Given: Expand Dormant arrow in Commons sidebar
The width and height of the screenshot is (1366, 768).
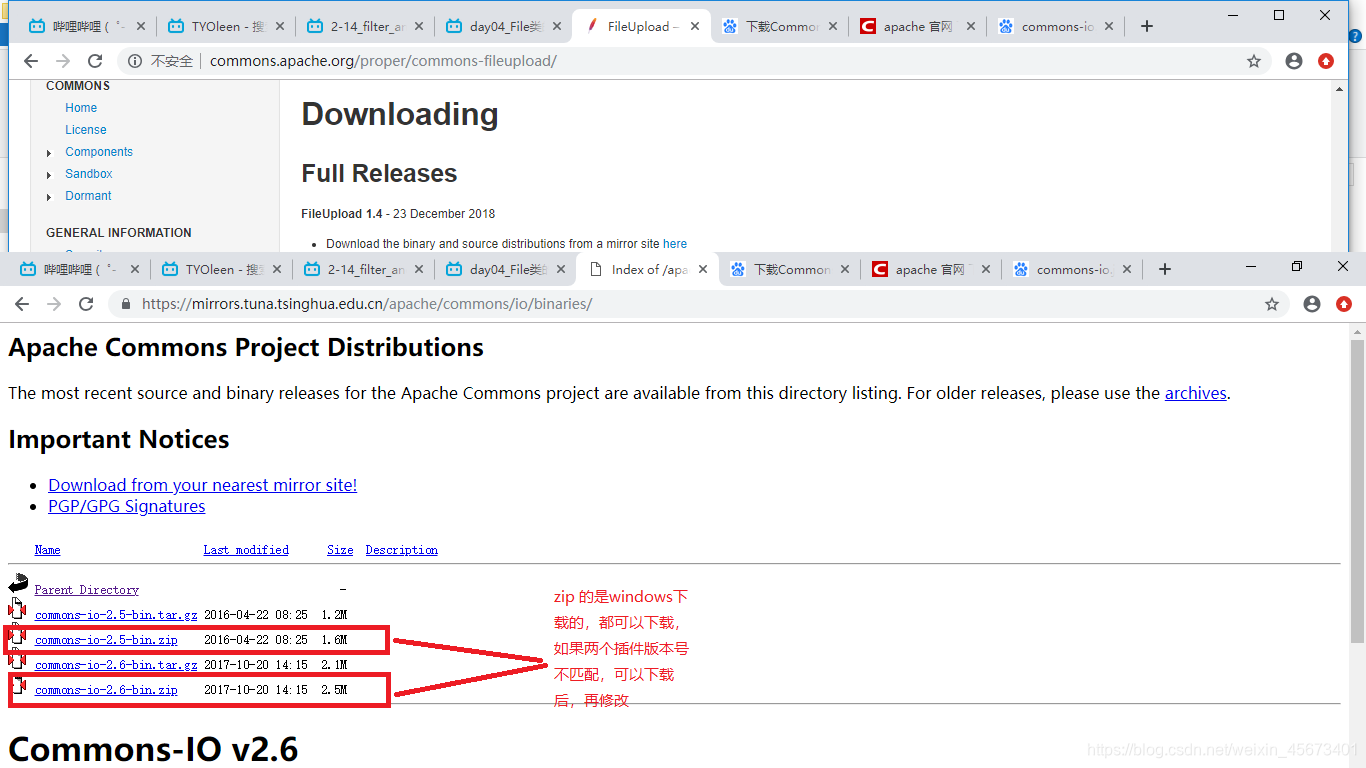Looking at the screenshot, I should tap(49, 197).
